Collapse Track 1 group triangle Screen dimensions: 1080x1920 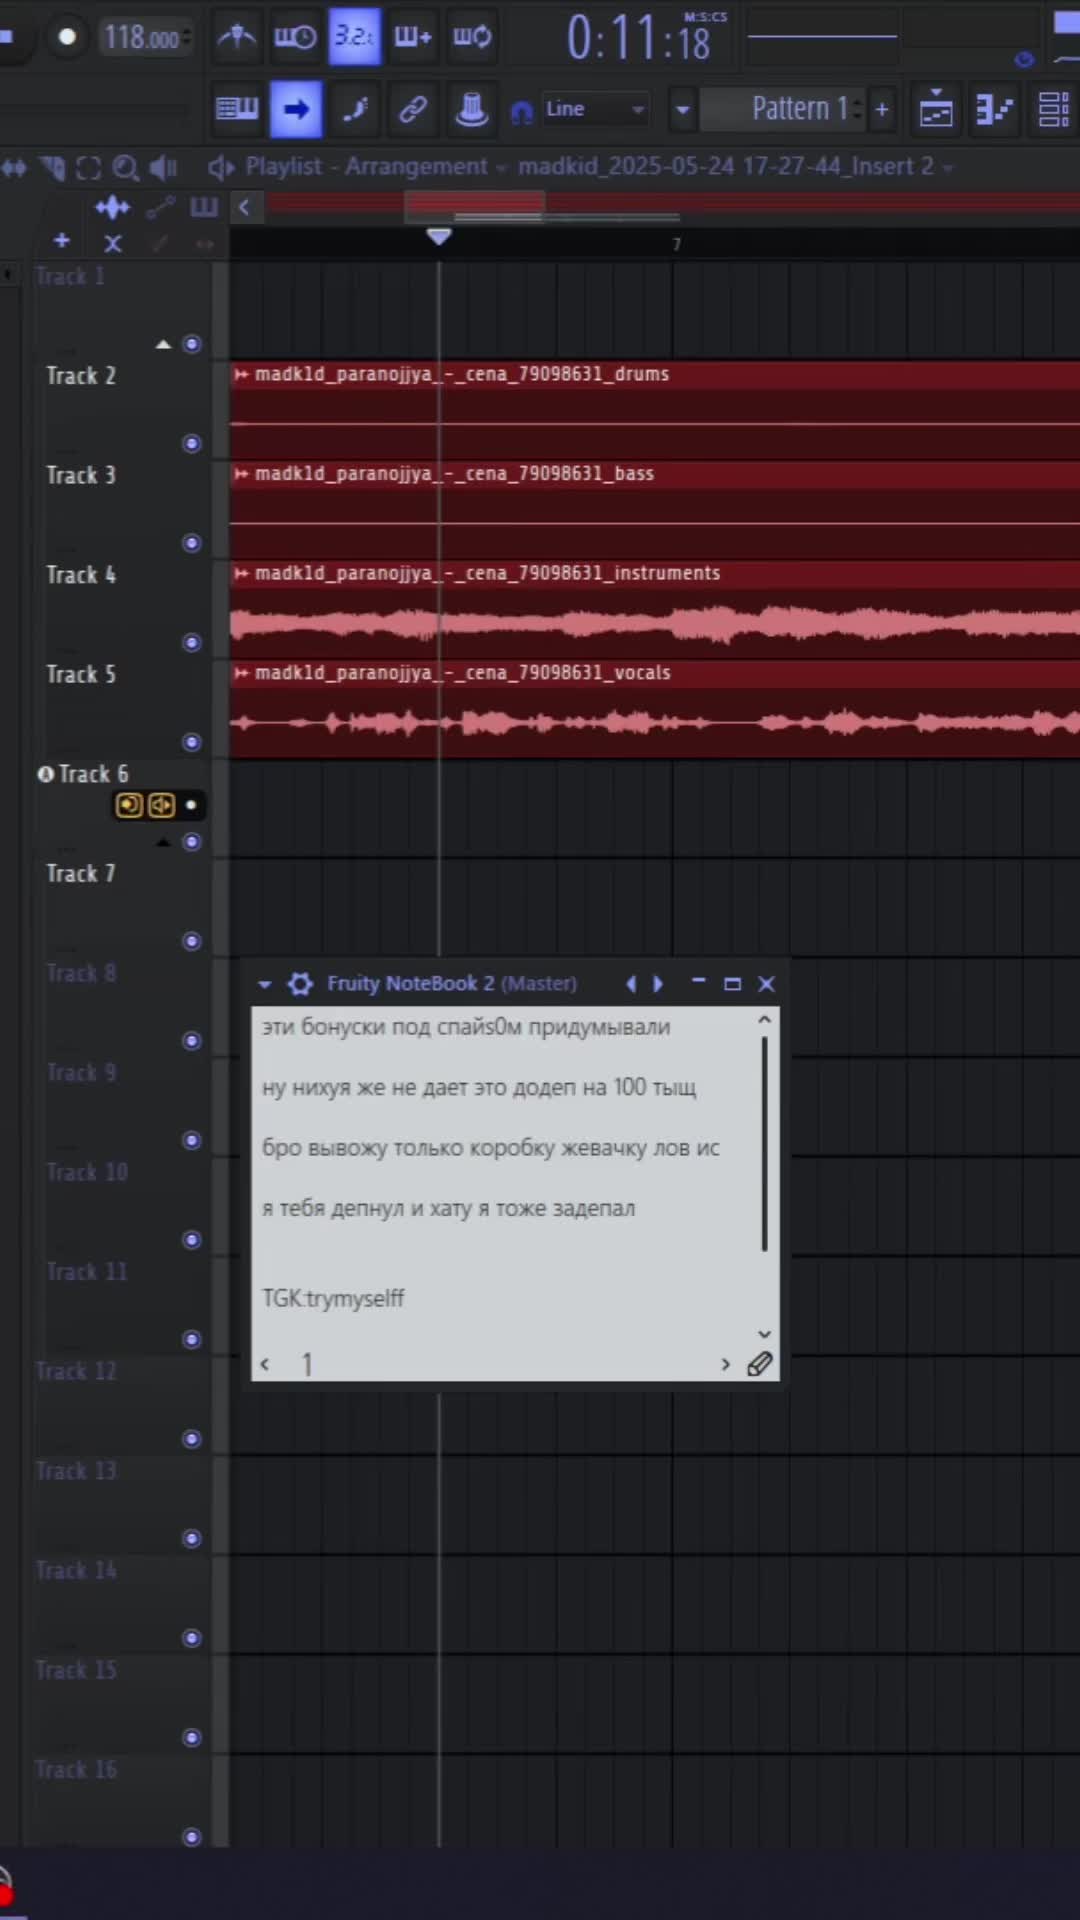[164, 345]
